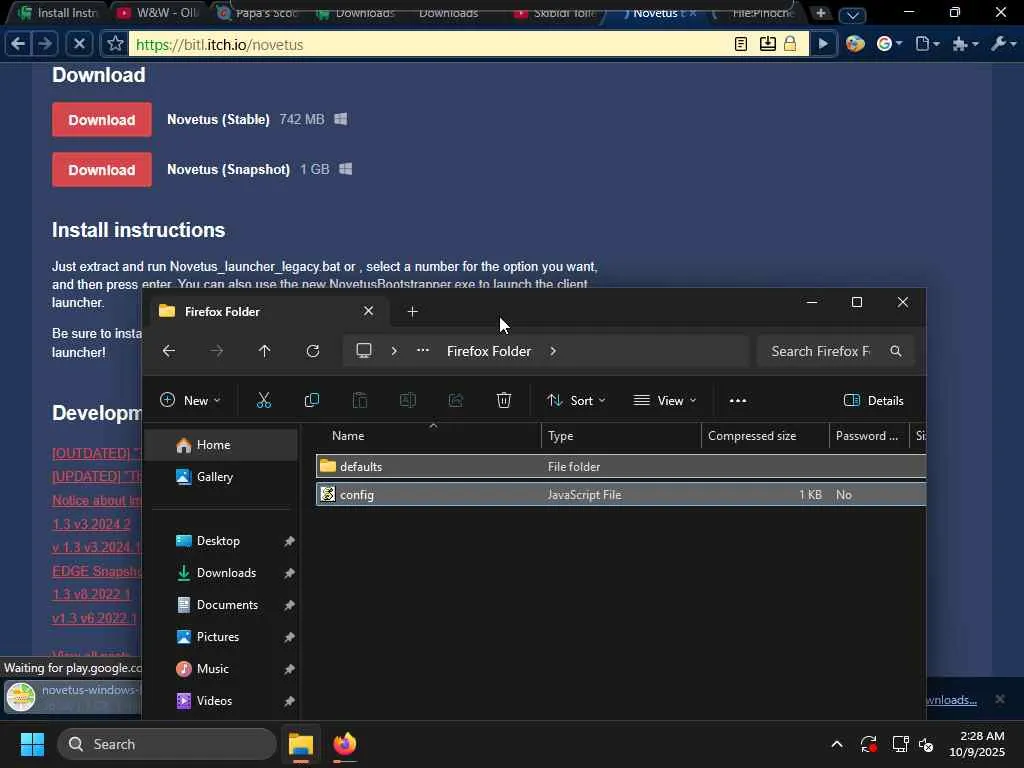Bookmark this page with the star icon

click(115, 44)
